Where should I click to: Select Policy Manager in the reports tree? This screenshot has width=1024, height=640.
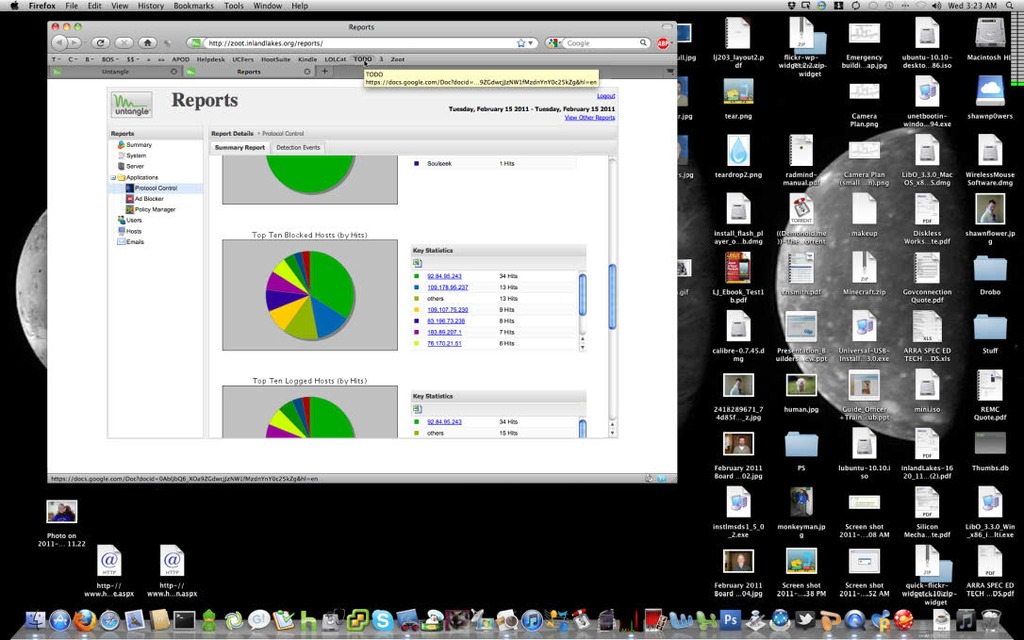click(154, 210)
